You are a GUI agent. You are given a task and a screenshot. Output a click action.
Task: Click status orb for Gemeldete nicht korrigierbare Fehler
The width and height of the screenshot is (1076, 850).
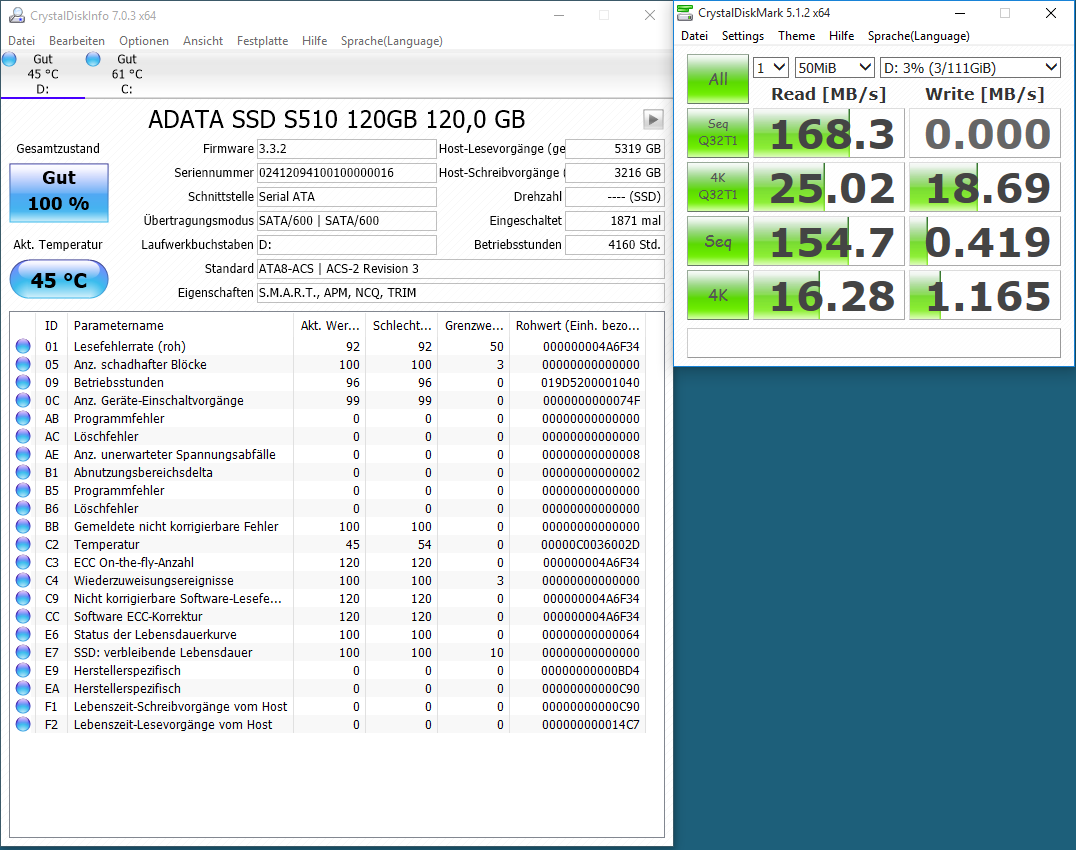[x=23, y=526]
